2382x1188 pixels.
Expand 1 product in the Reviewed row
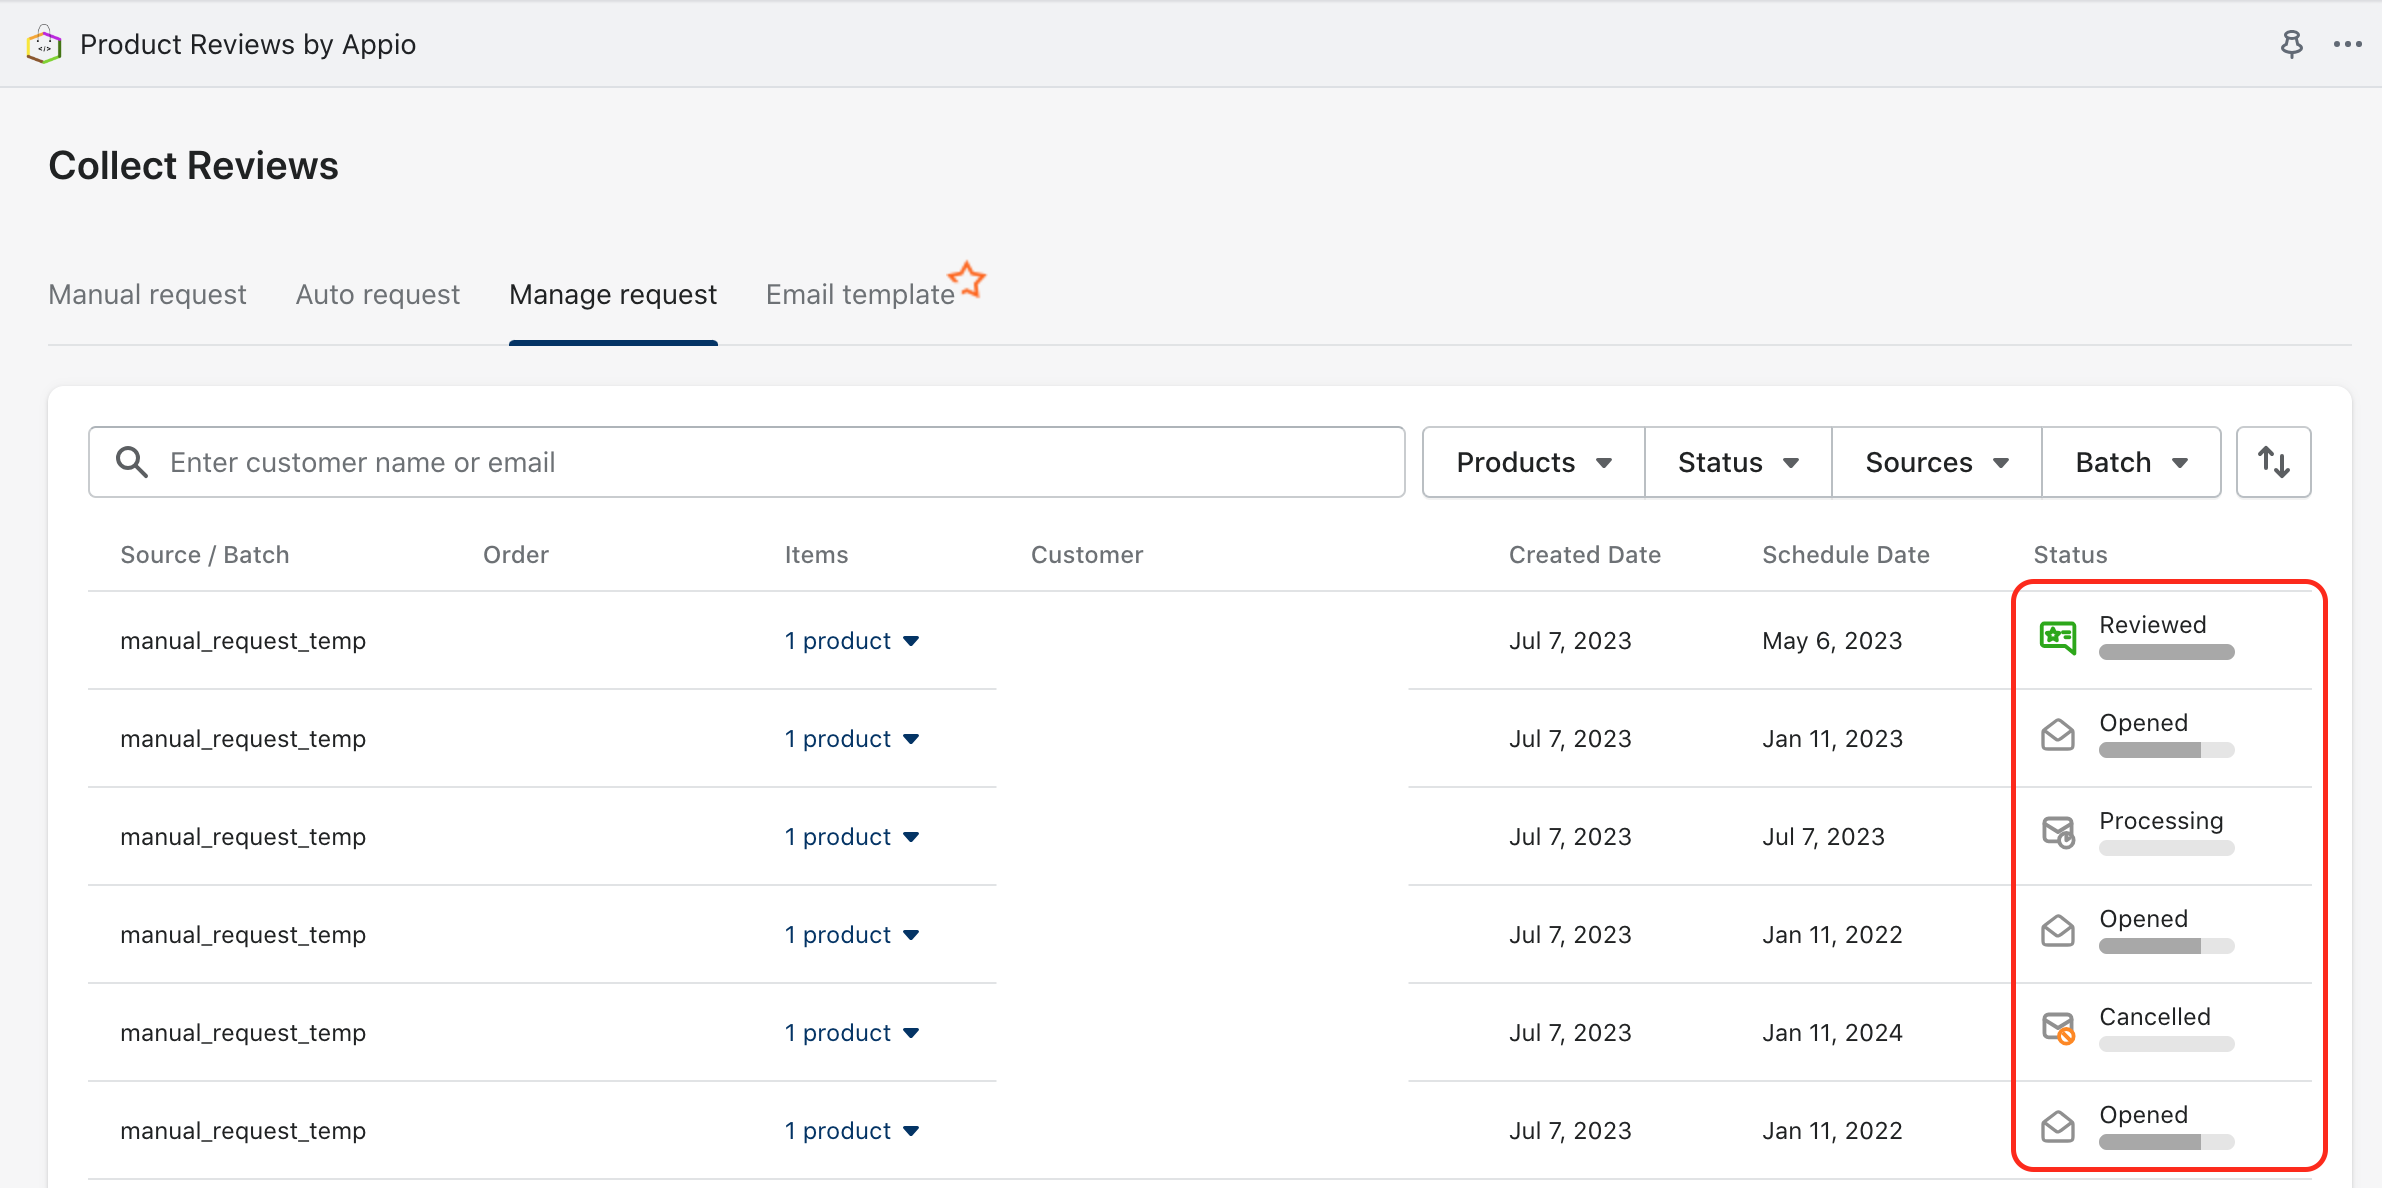[851, 641]
